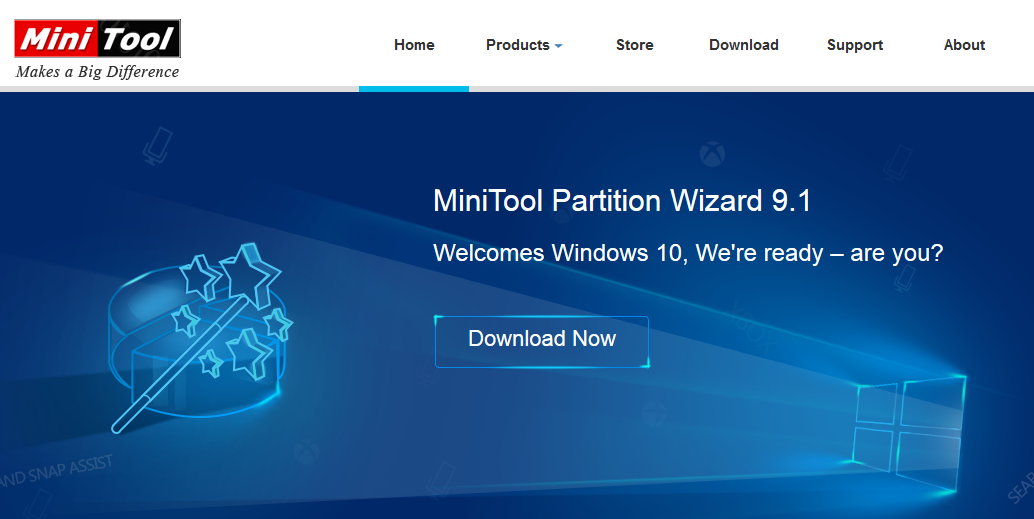Open the Store page

tap(634, 45)
